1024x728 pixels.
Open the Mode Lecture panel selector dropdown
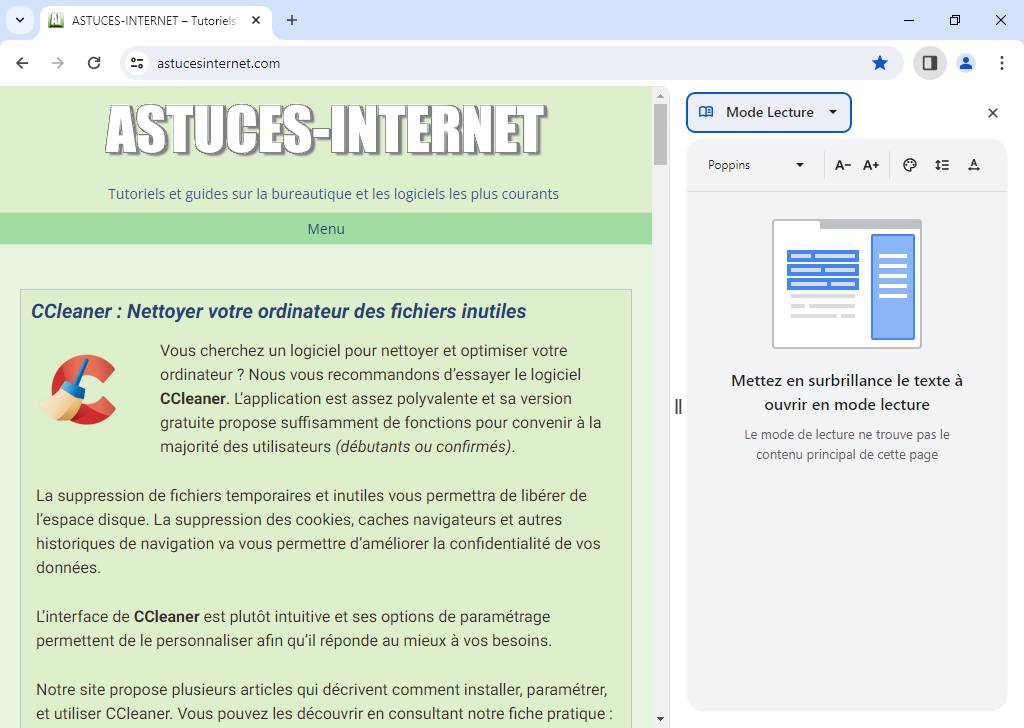click(x=833, y=112)
